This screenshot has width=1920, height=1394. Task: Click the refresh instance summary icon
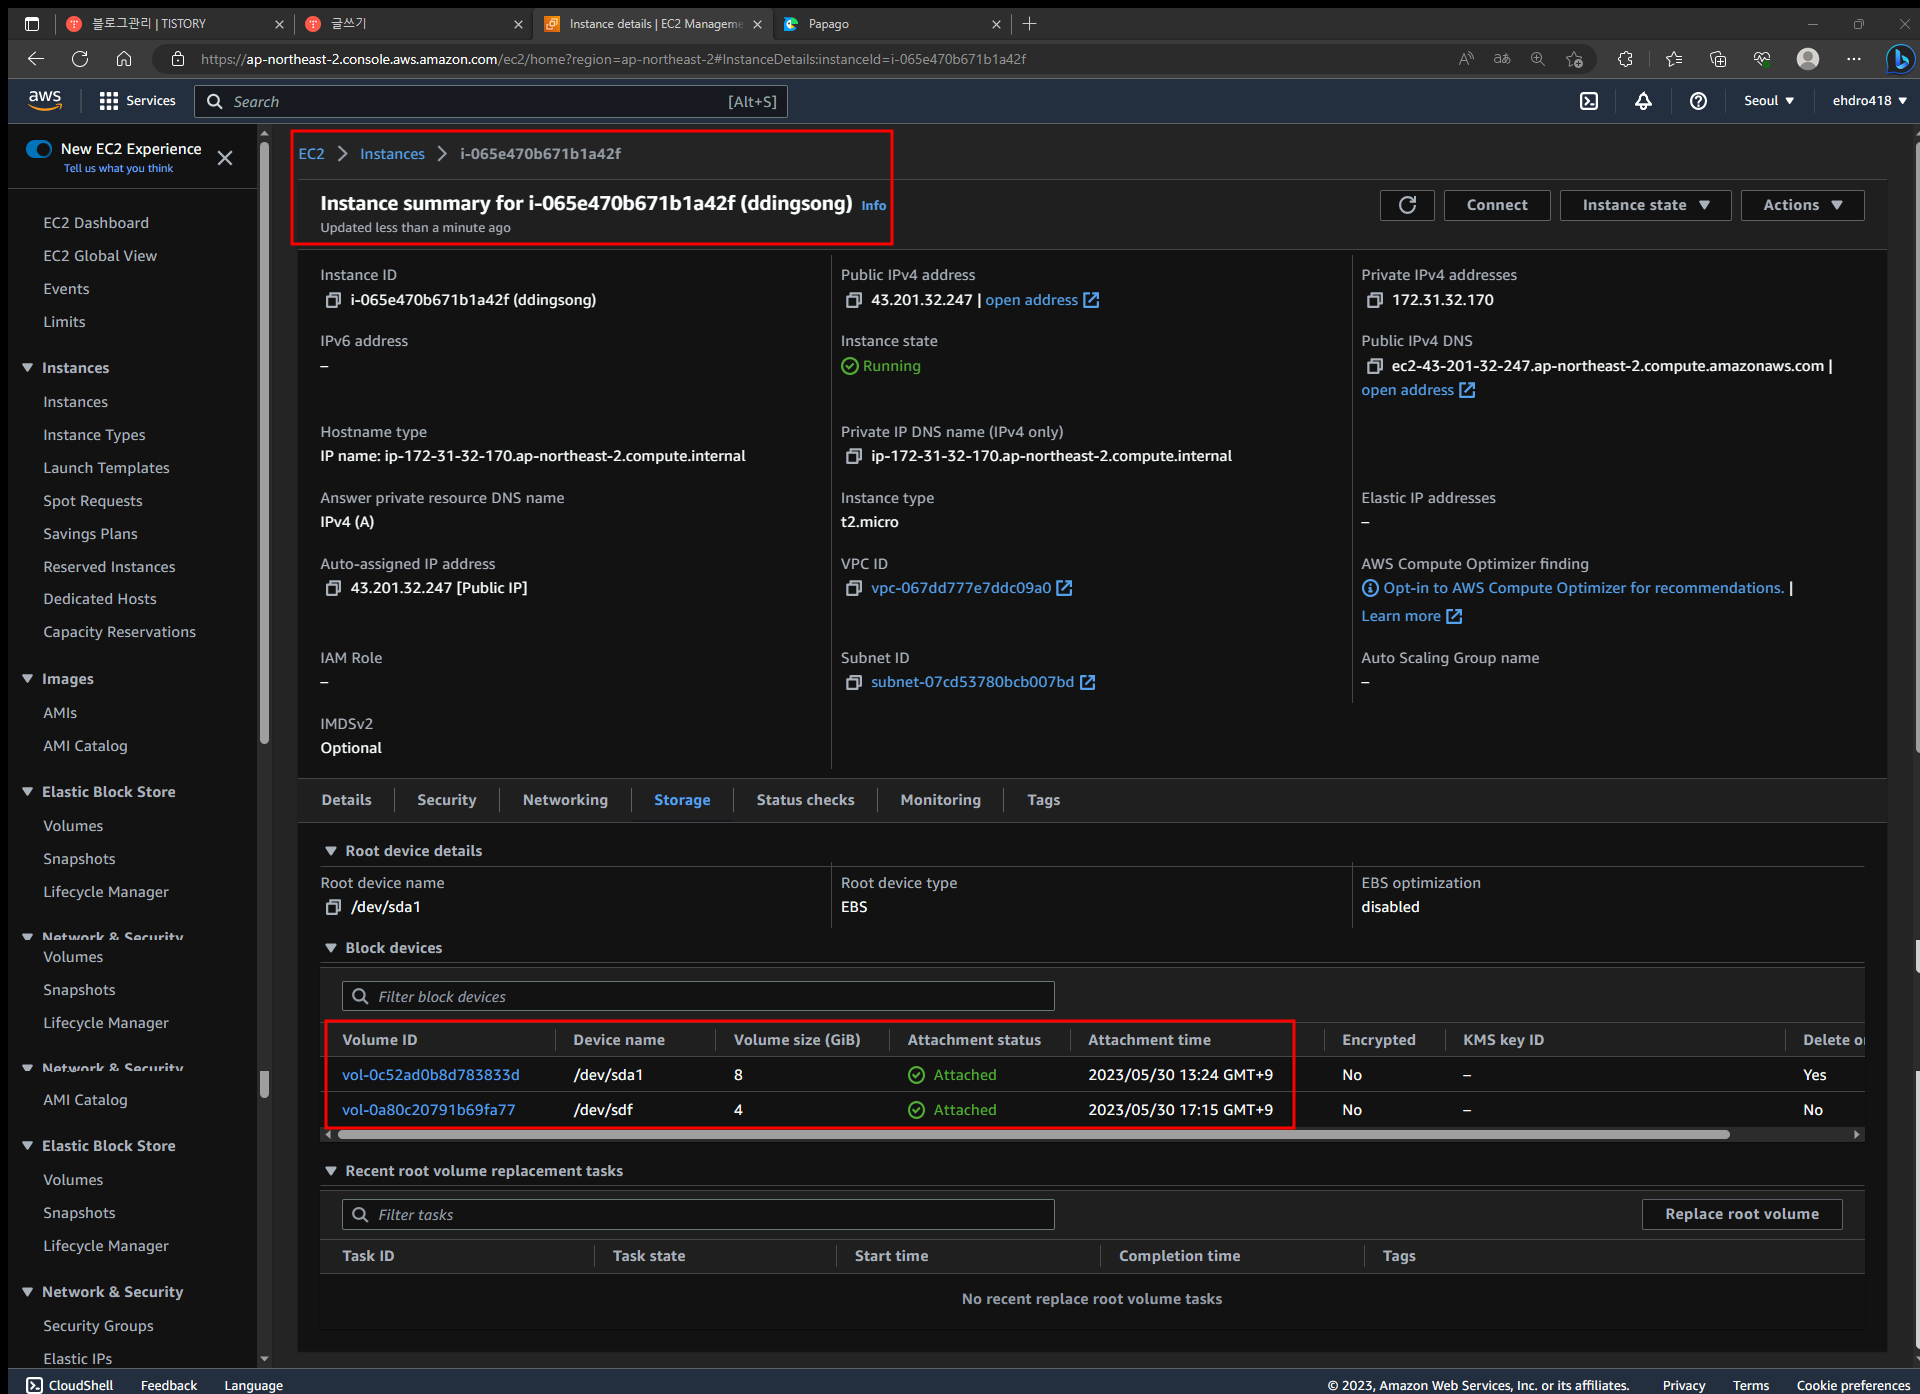[1407, 205]
